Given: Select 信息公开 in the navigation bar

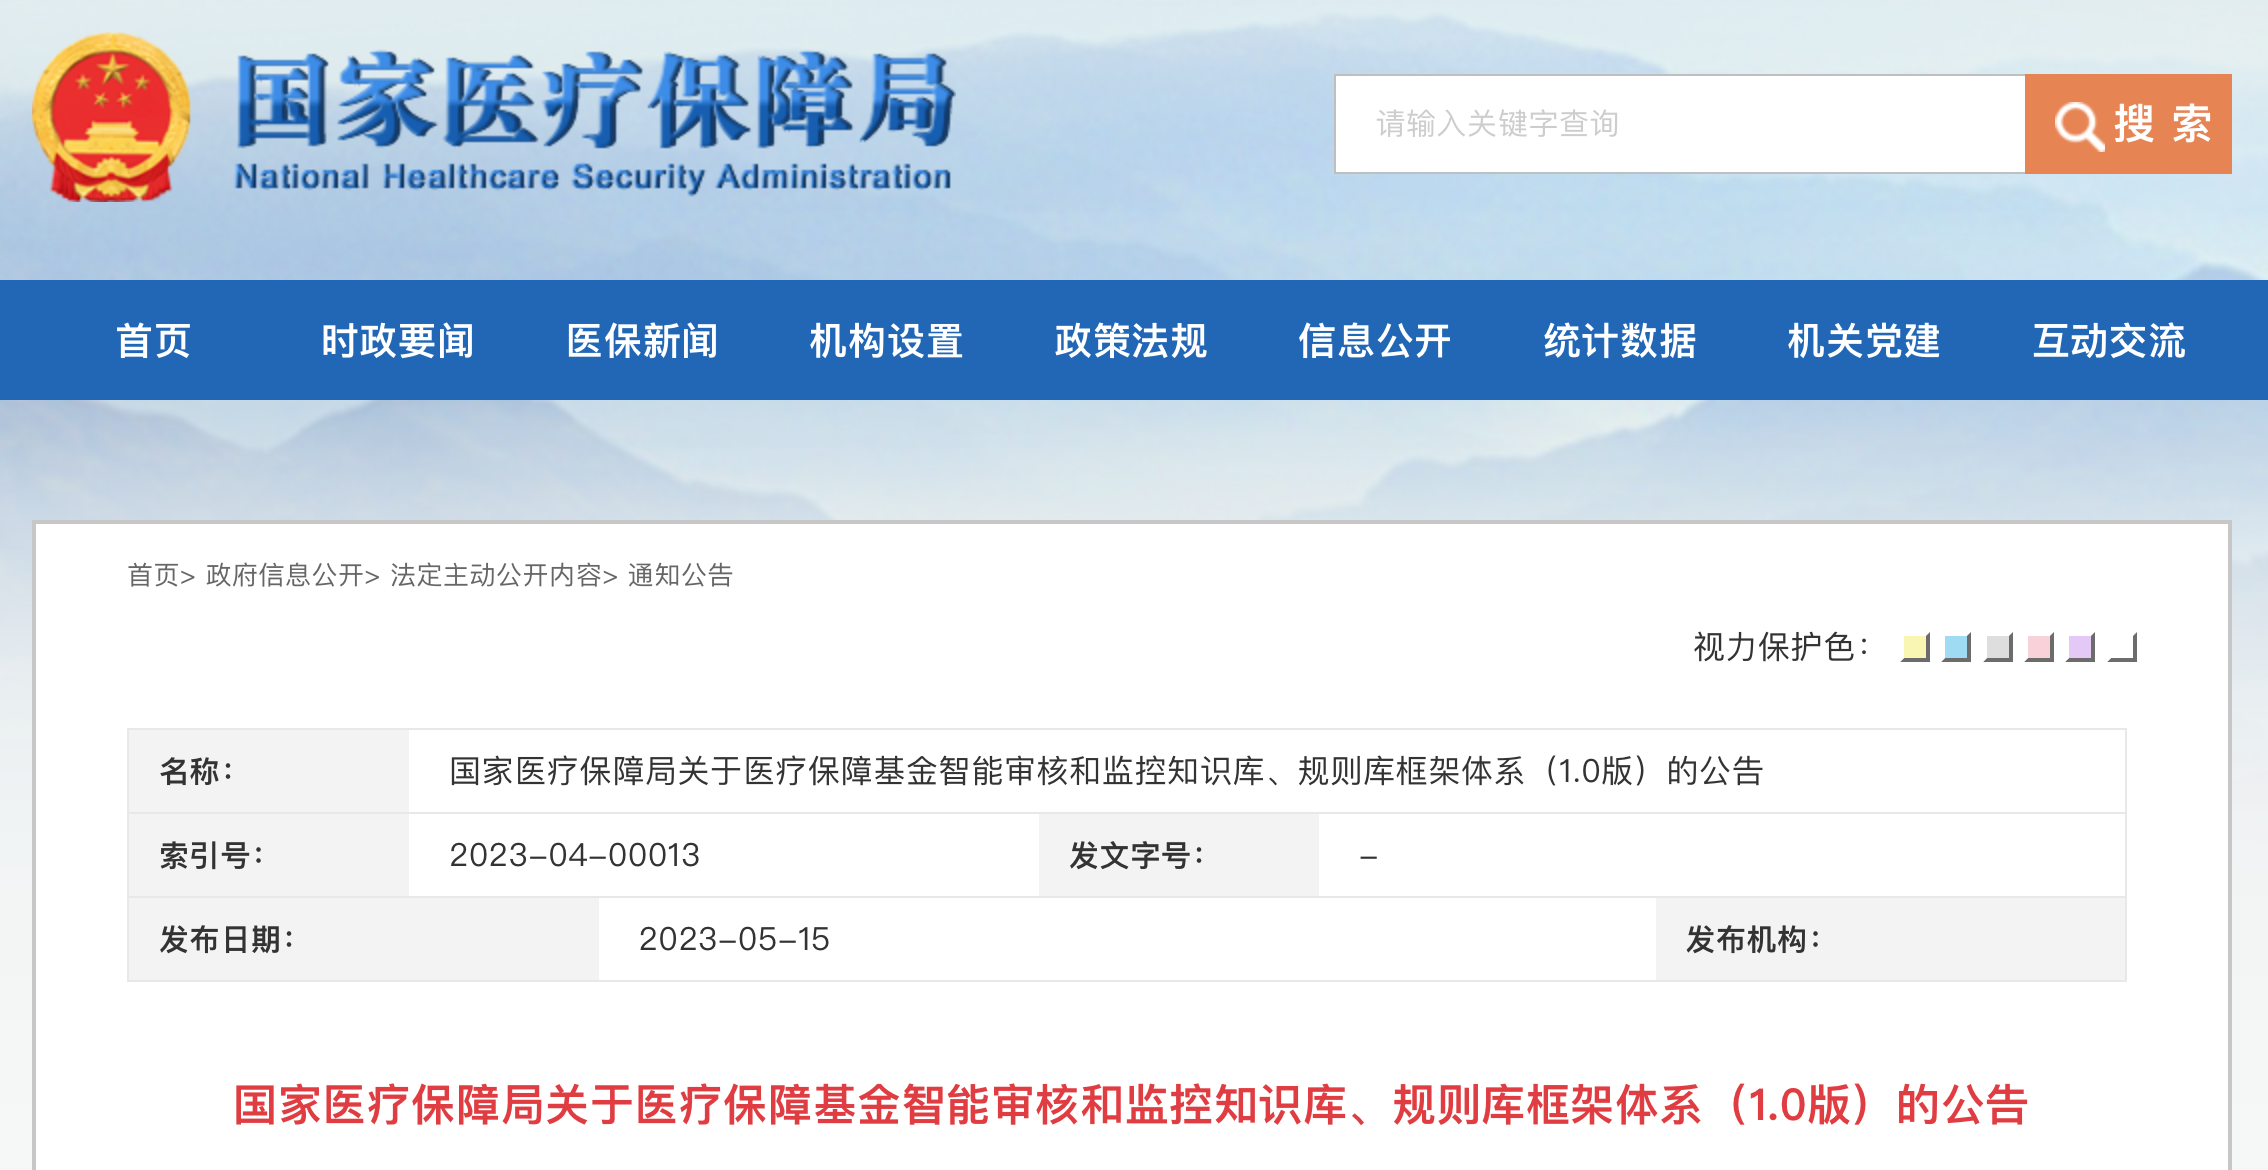Looking at the screenshot, I should (x=1375, y=341).
